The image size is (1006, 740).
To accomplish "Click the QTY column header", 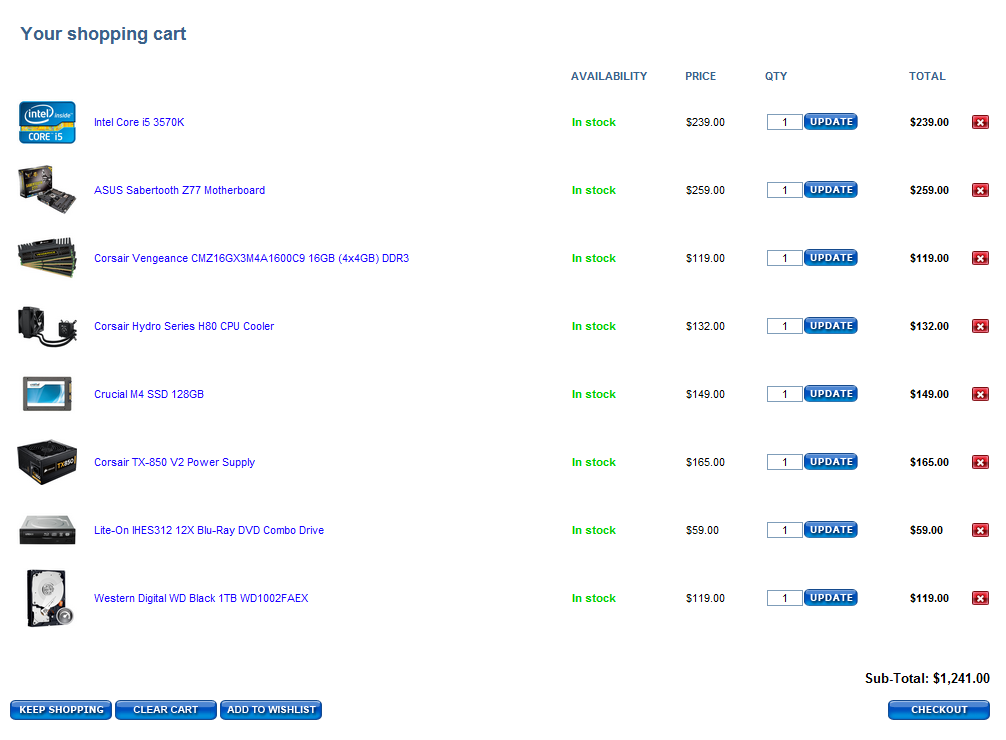I will click(776, 76).
